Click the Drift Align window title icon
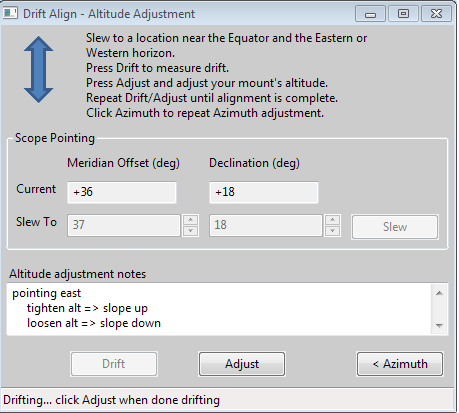Viewport: 459px width, 413px height. coord(10,13)
